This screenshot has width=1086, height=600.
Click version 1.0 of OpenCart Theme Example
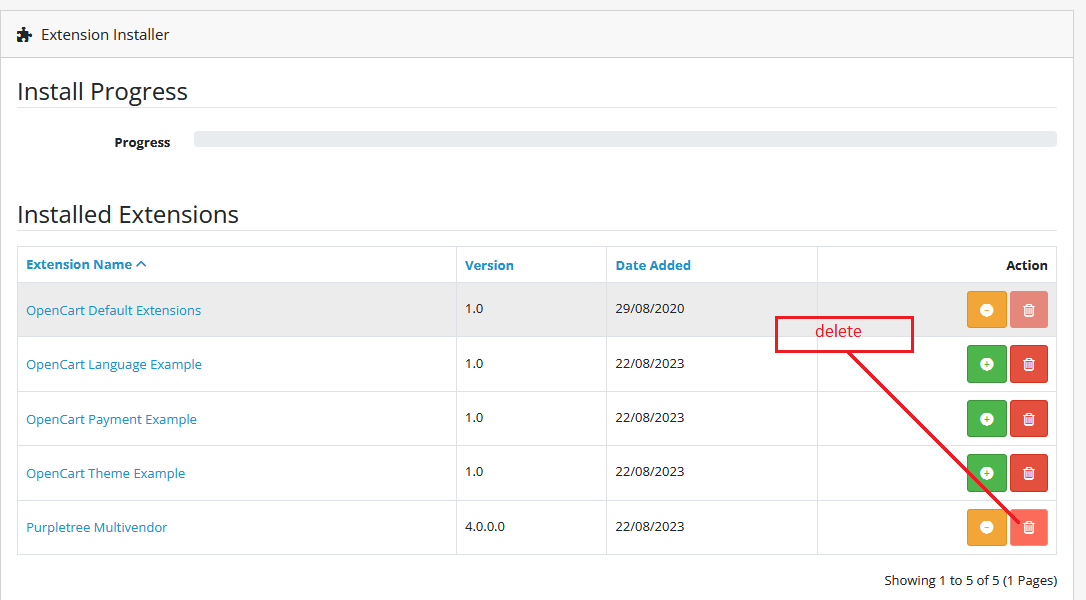474,472
